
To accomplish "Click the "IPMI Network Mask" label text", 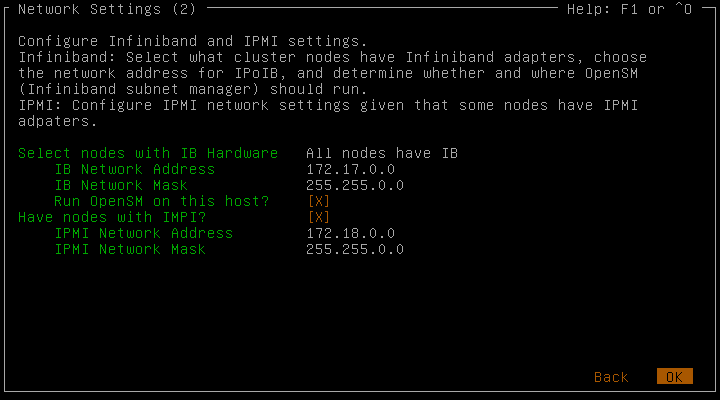I will tap(130, 249).
